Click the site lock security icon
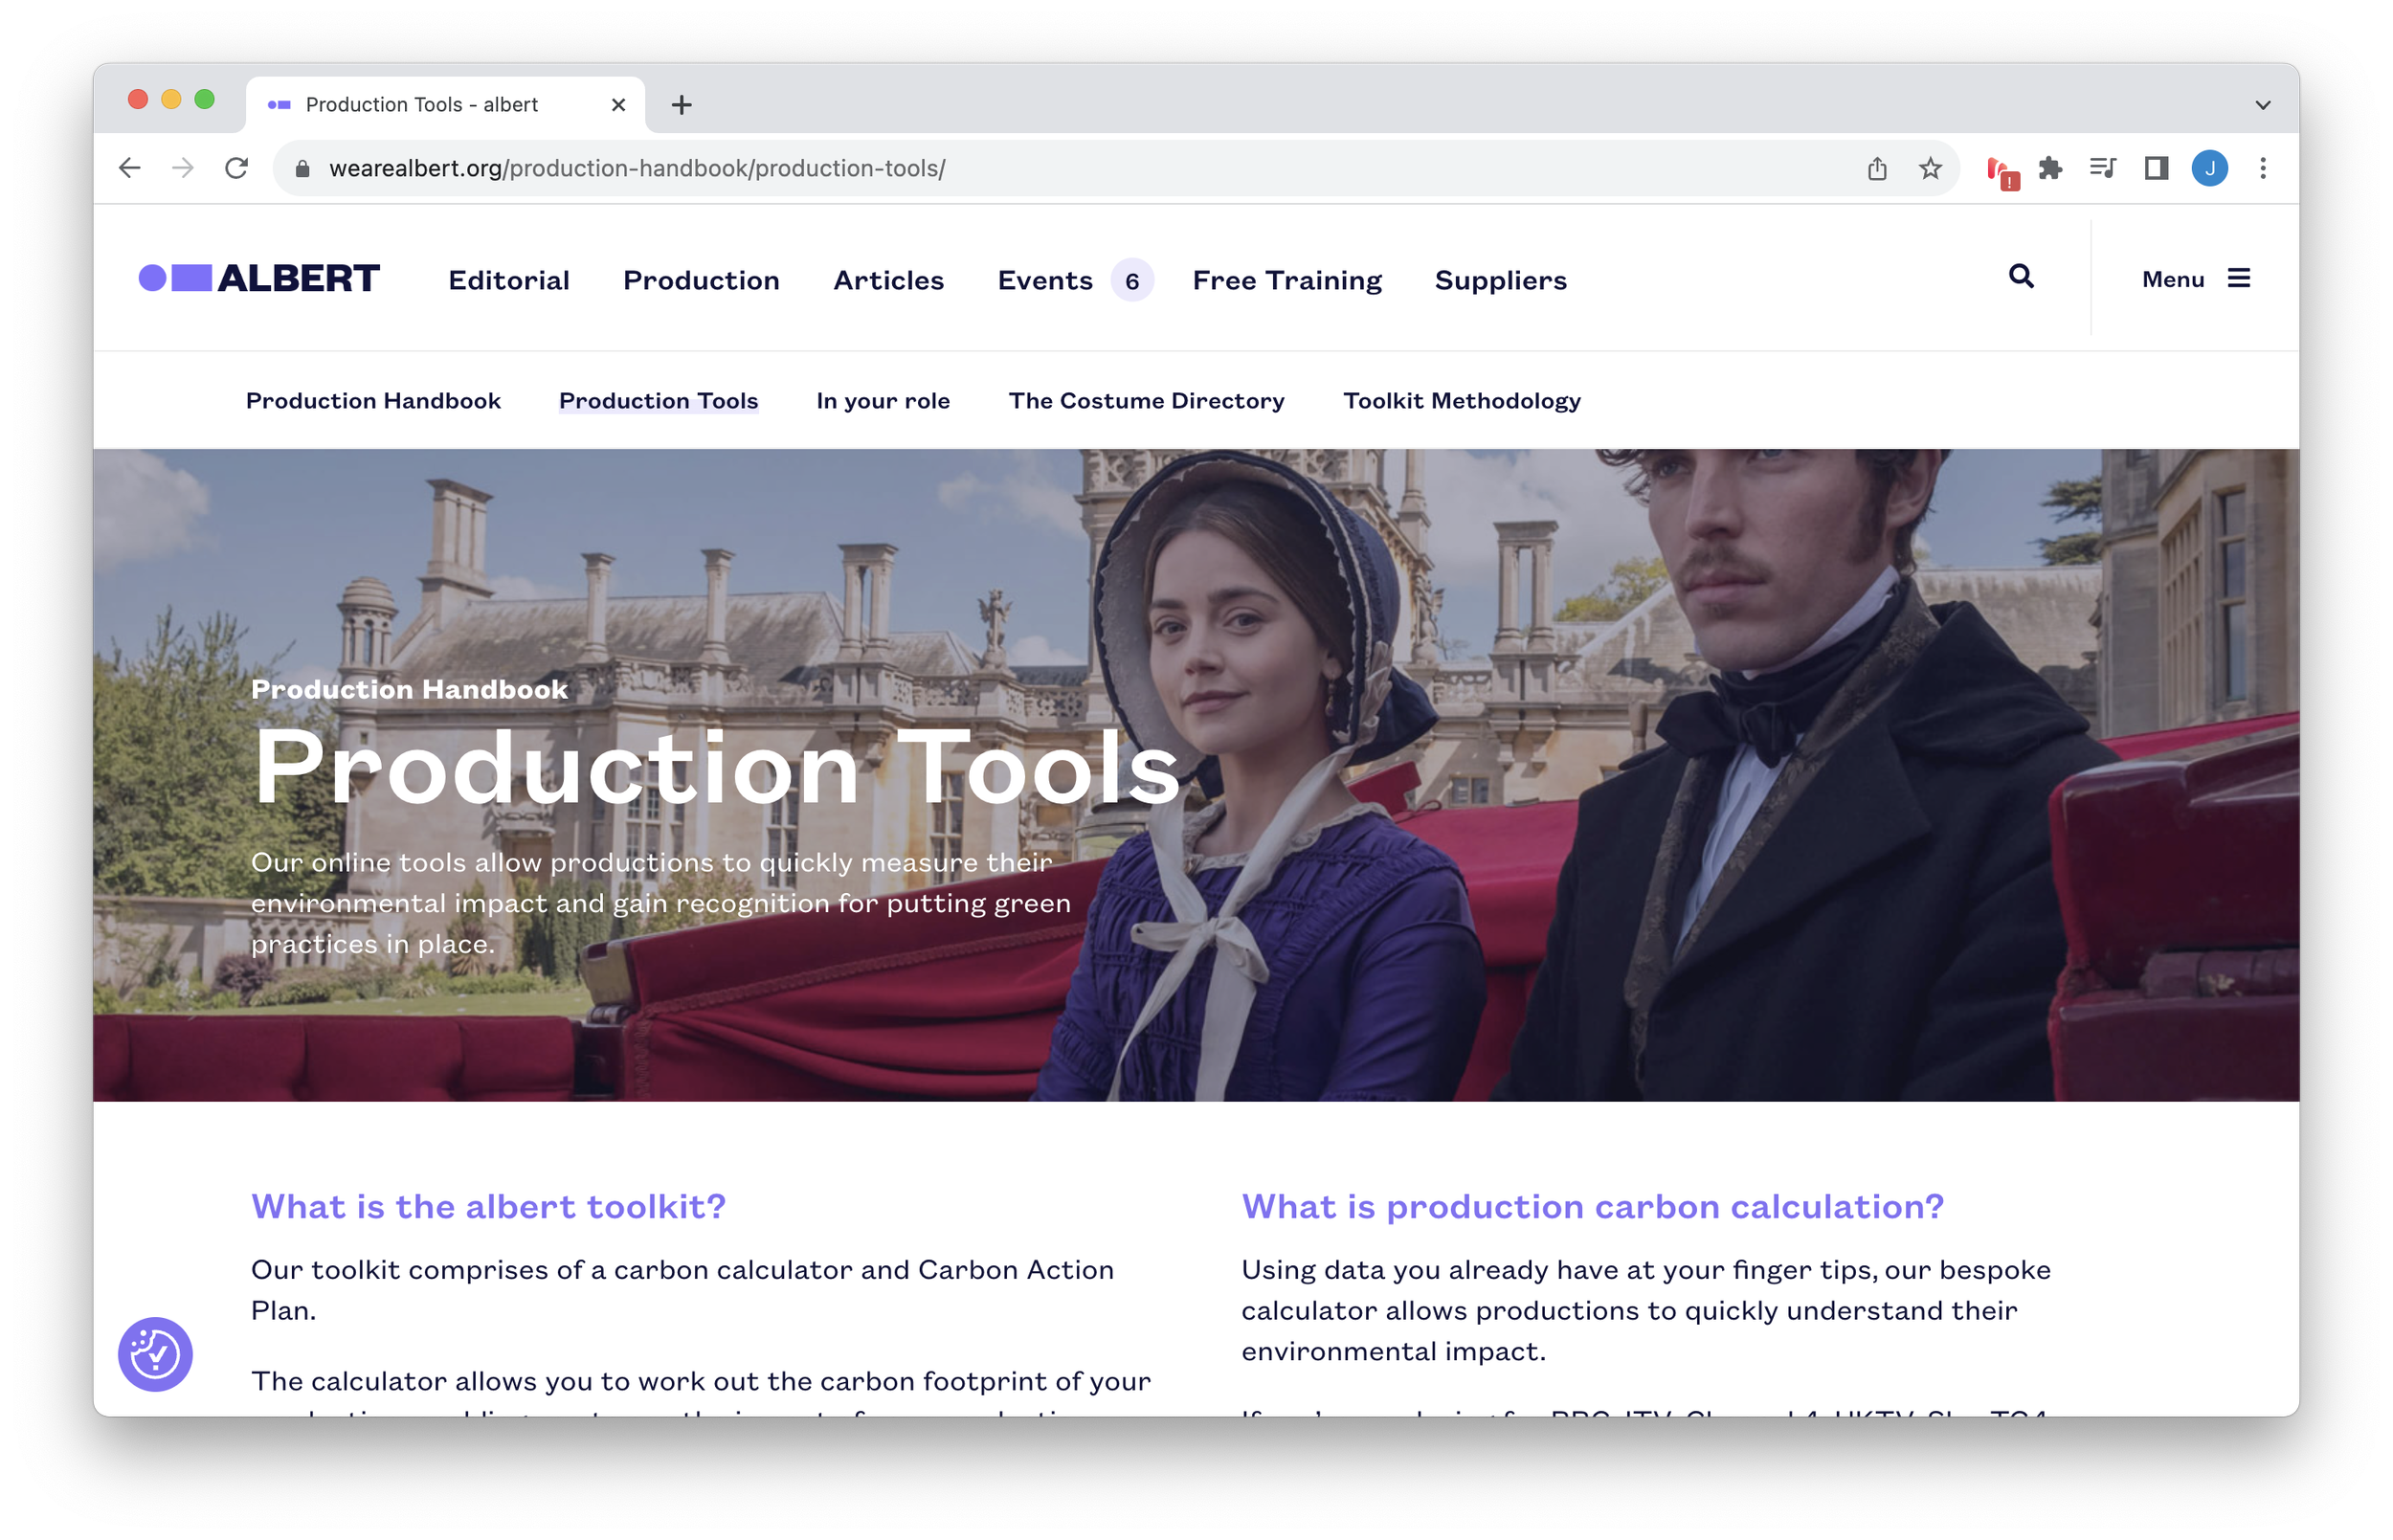 pyautogui.click(x=303, y=168)
